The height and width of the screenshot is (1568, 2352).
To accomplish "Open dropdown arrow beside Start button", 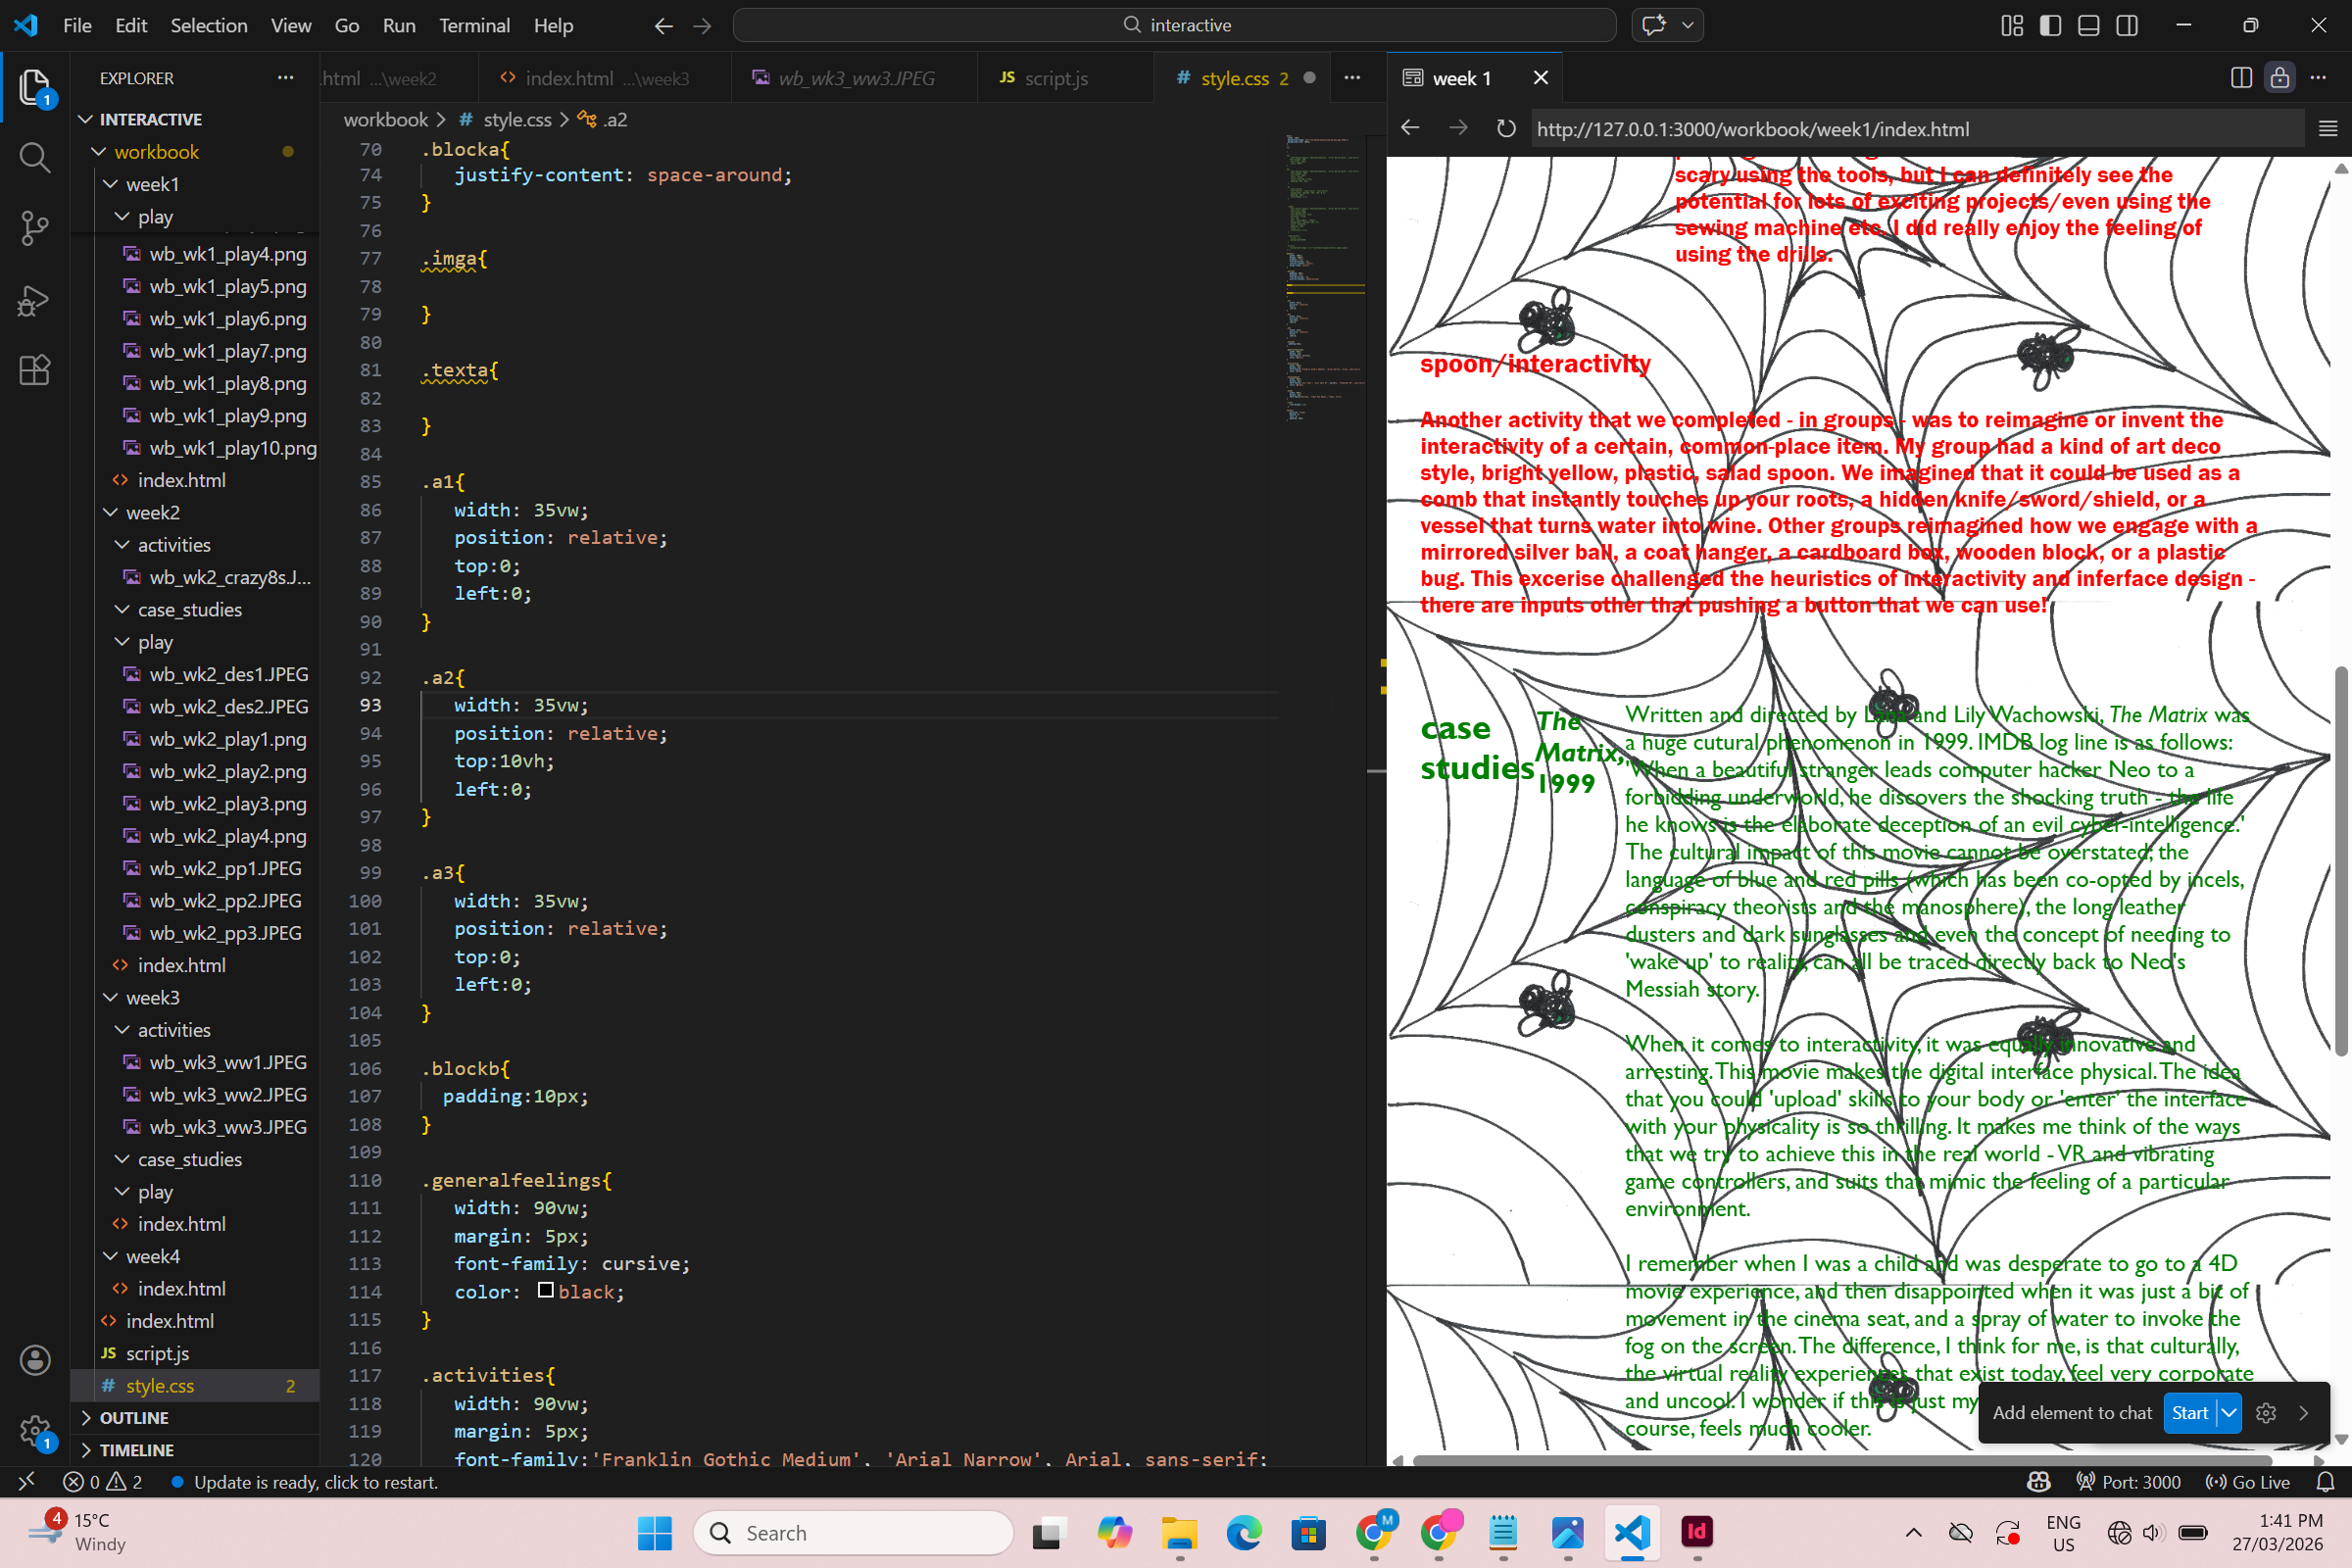I will coord(2229,1413).
